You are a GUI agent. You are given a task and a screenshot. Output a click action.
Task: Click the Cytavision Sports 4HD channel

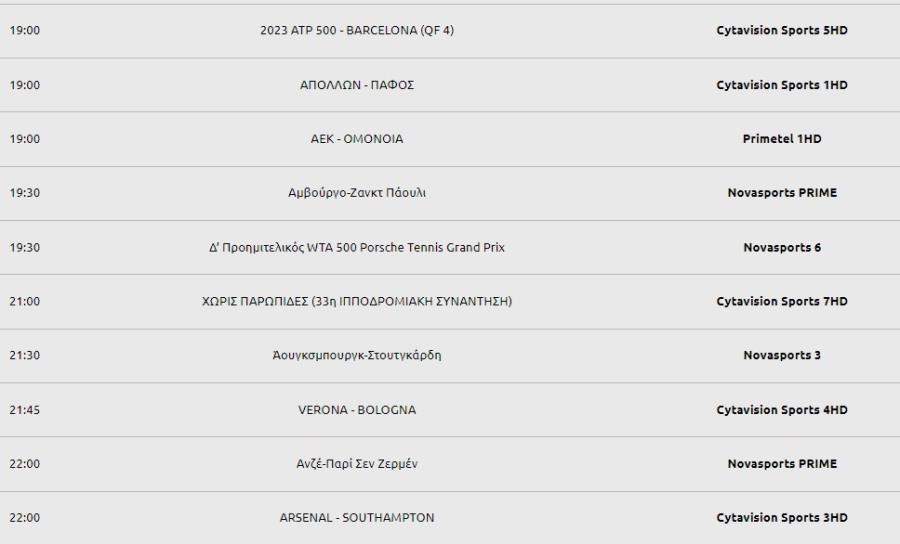[782, 410]
